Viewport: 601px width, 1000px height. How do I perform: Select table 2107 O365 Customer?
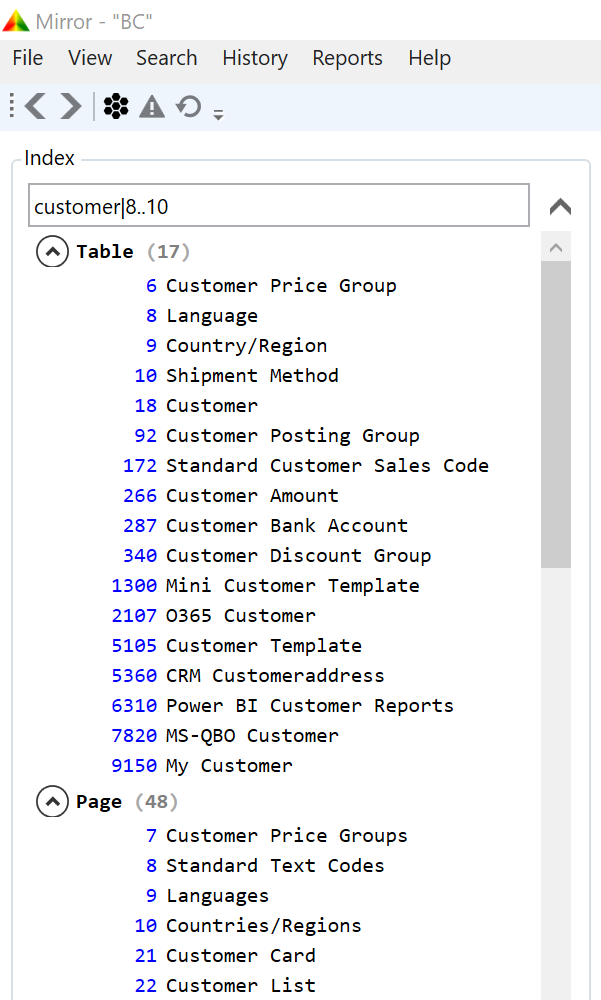pos(213,615)
